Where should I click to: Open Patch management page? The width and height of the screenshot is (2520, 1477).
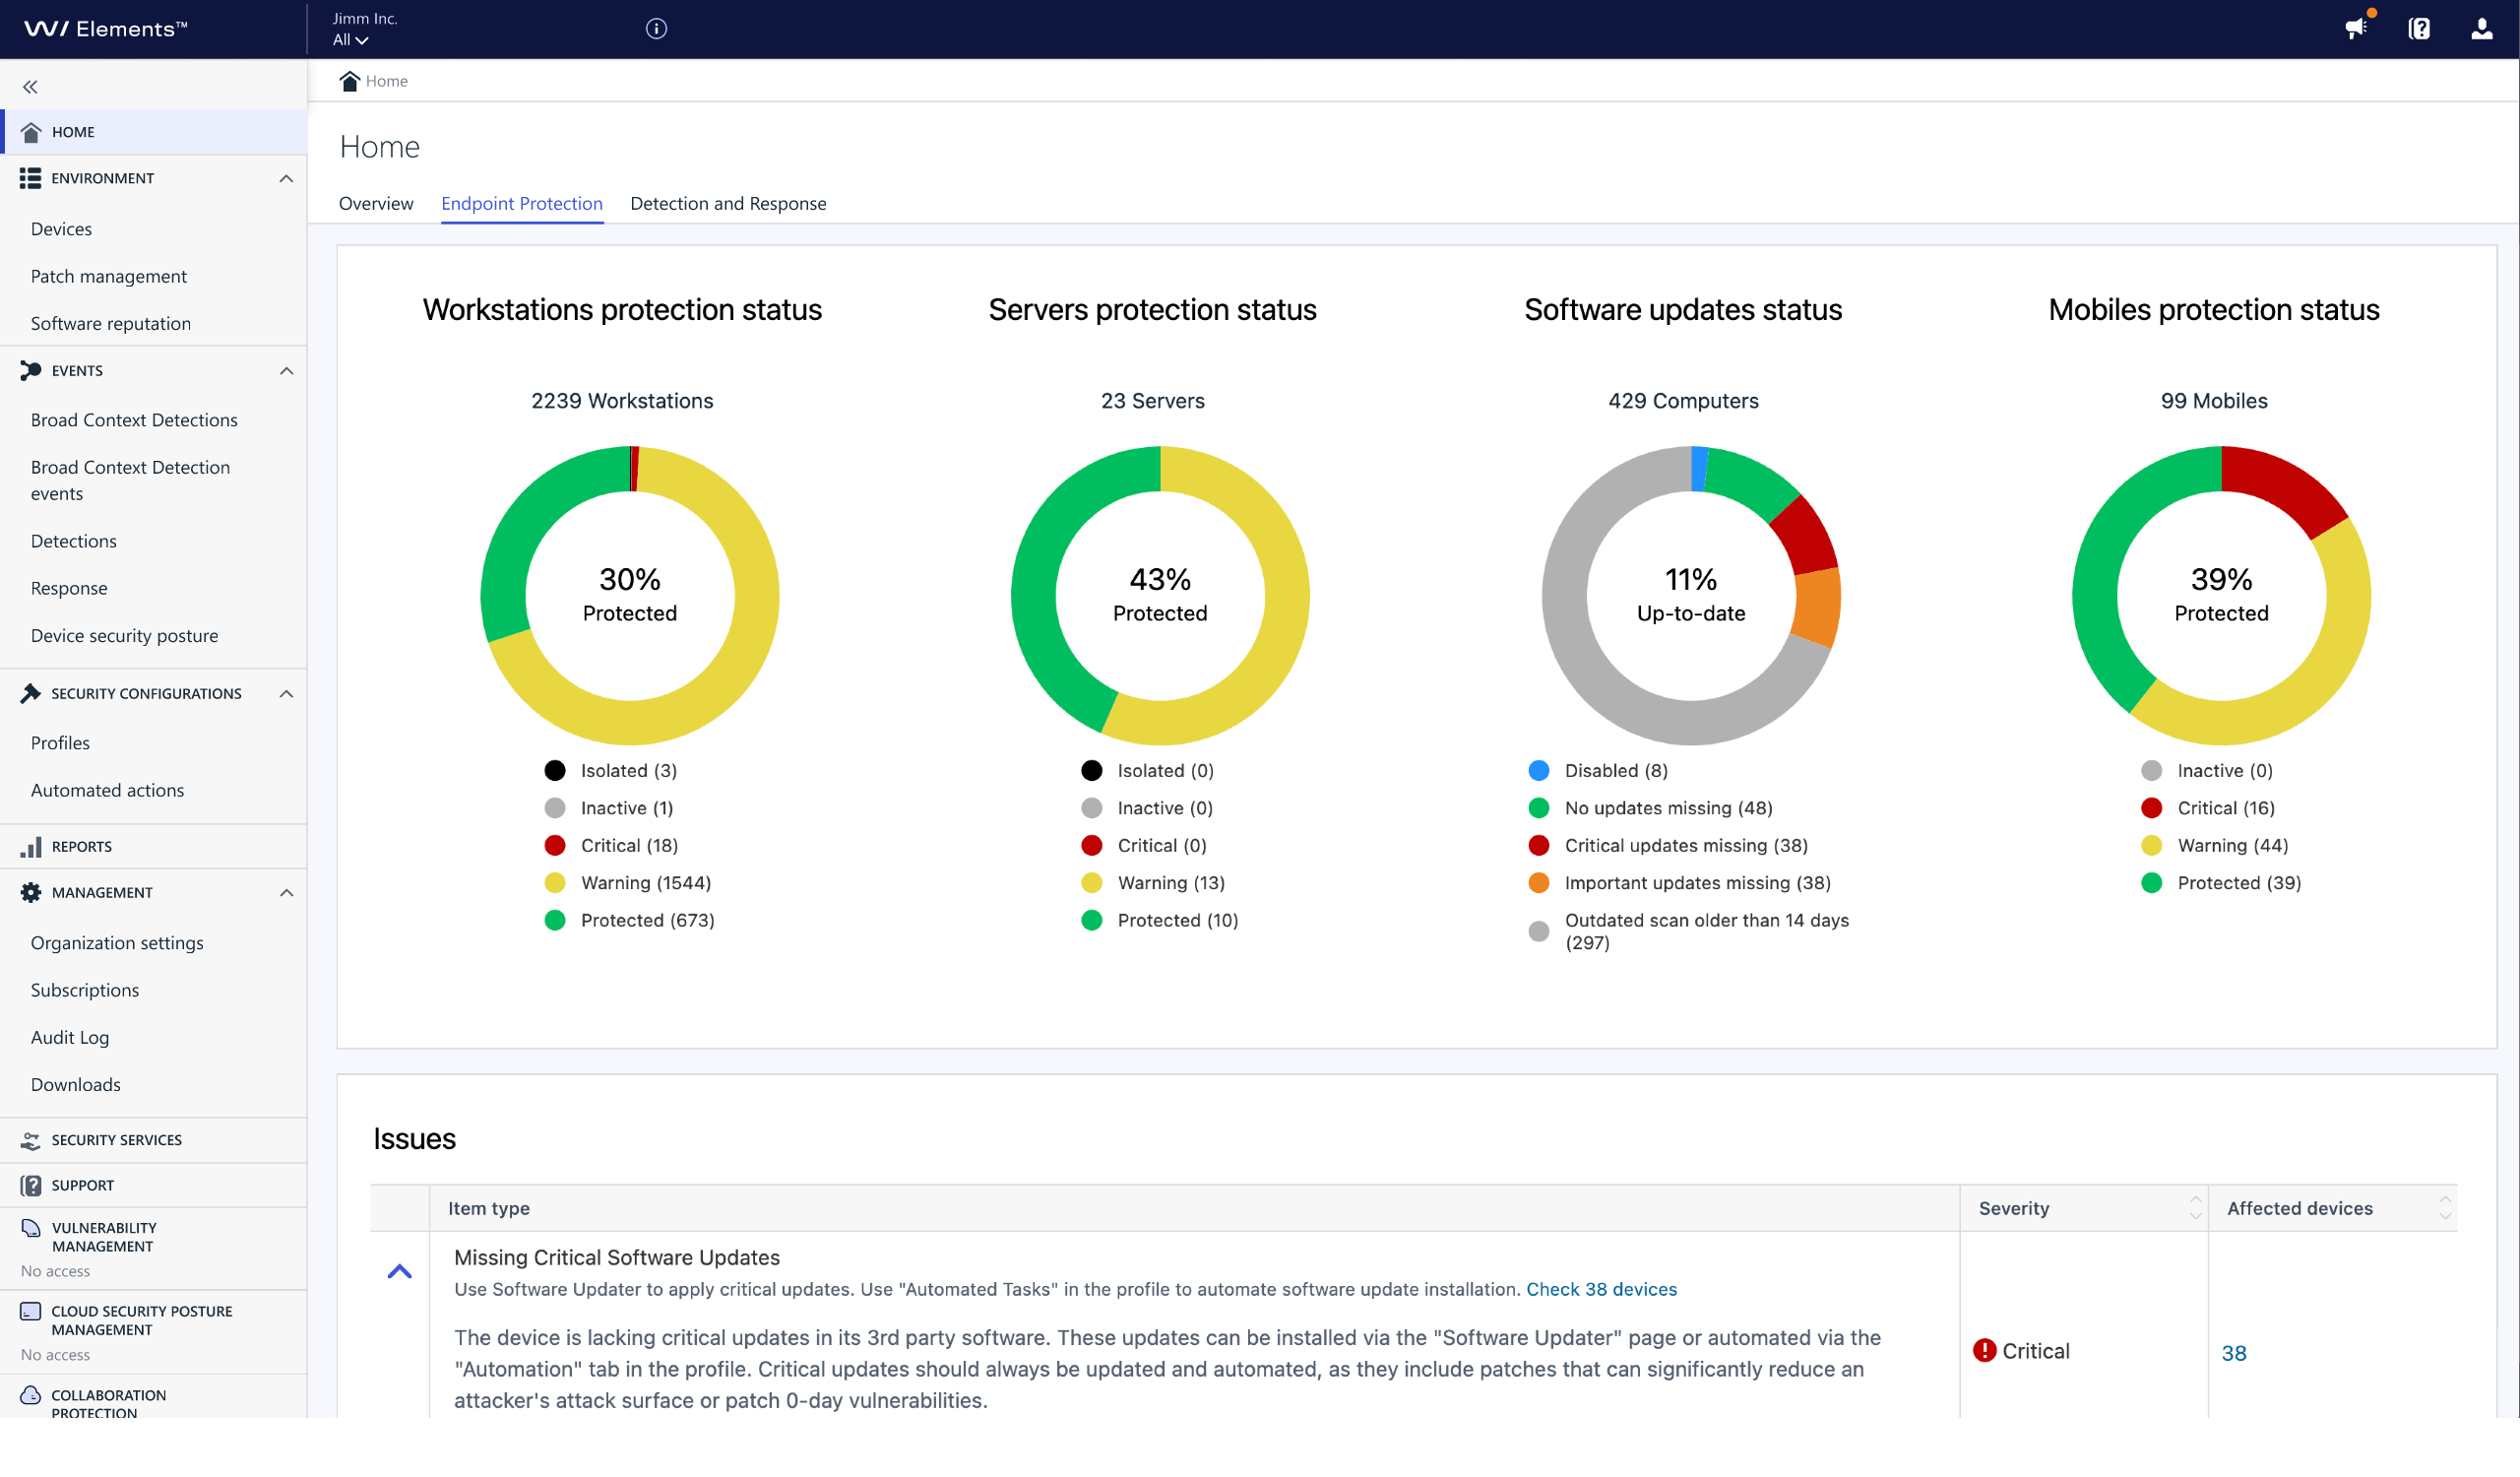[x=109, y=276]
